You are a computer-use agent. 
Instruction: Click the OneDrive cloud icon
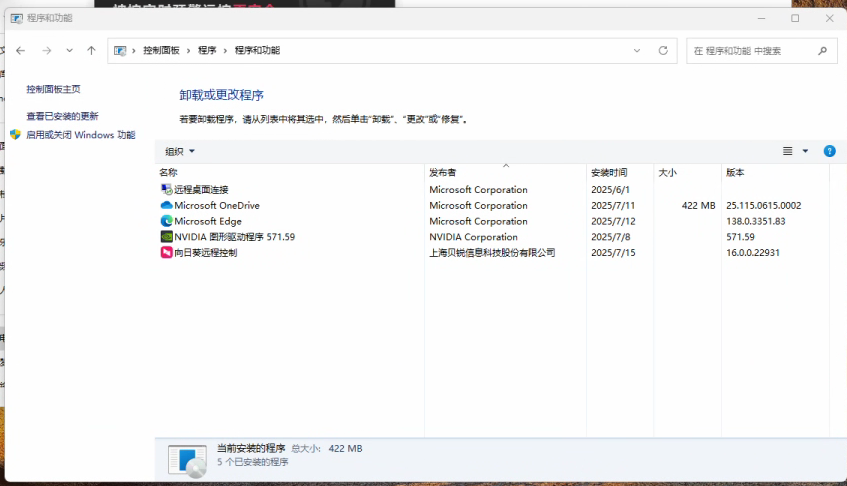tap(166, 205)
